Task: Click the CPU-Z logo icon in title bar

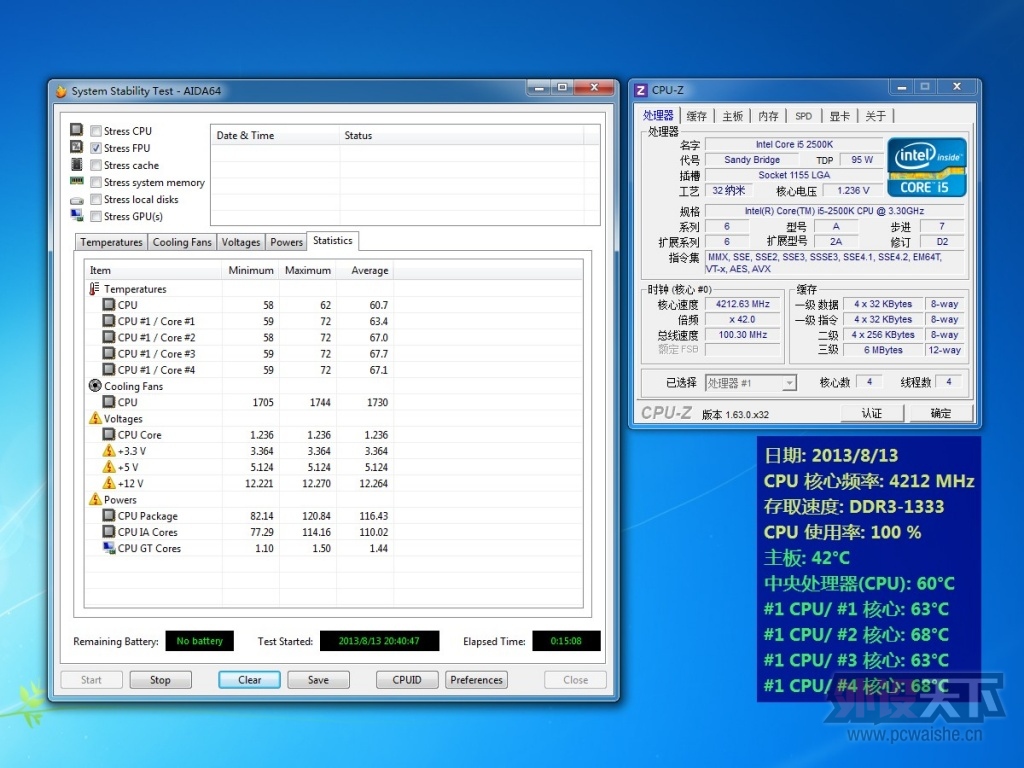Action: click(641, 90)
